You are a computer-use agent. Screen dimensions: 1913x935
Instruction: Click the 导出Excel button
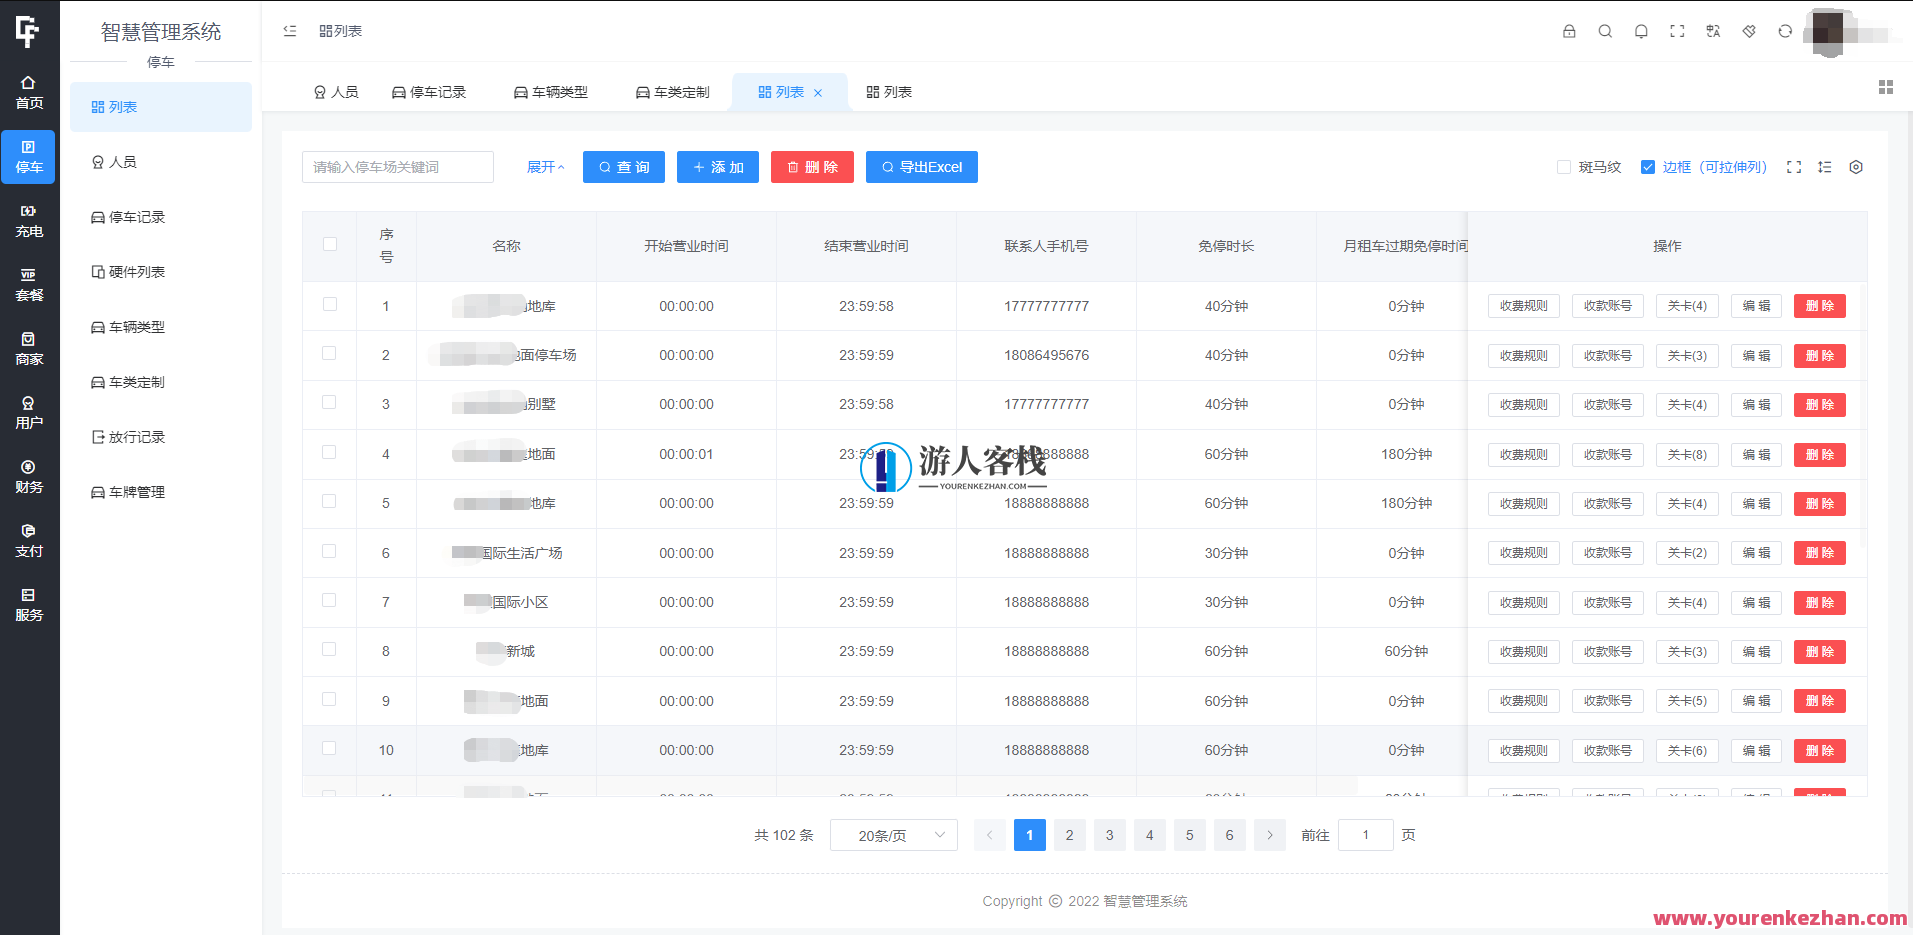(921, 167)
